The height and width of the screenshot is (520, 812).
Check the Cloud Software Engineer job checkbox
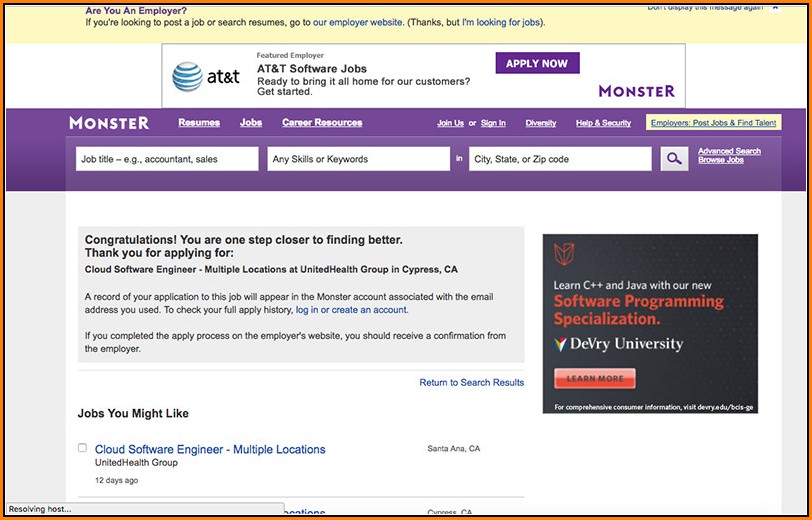pyautogui.click(x=83, y=448)
